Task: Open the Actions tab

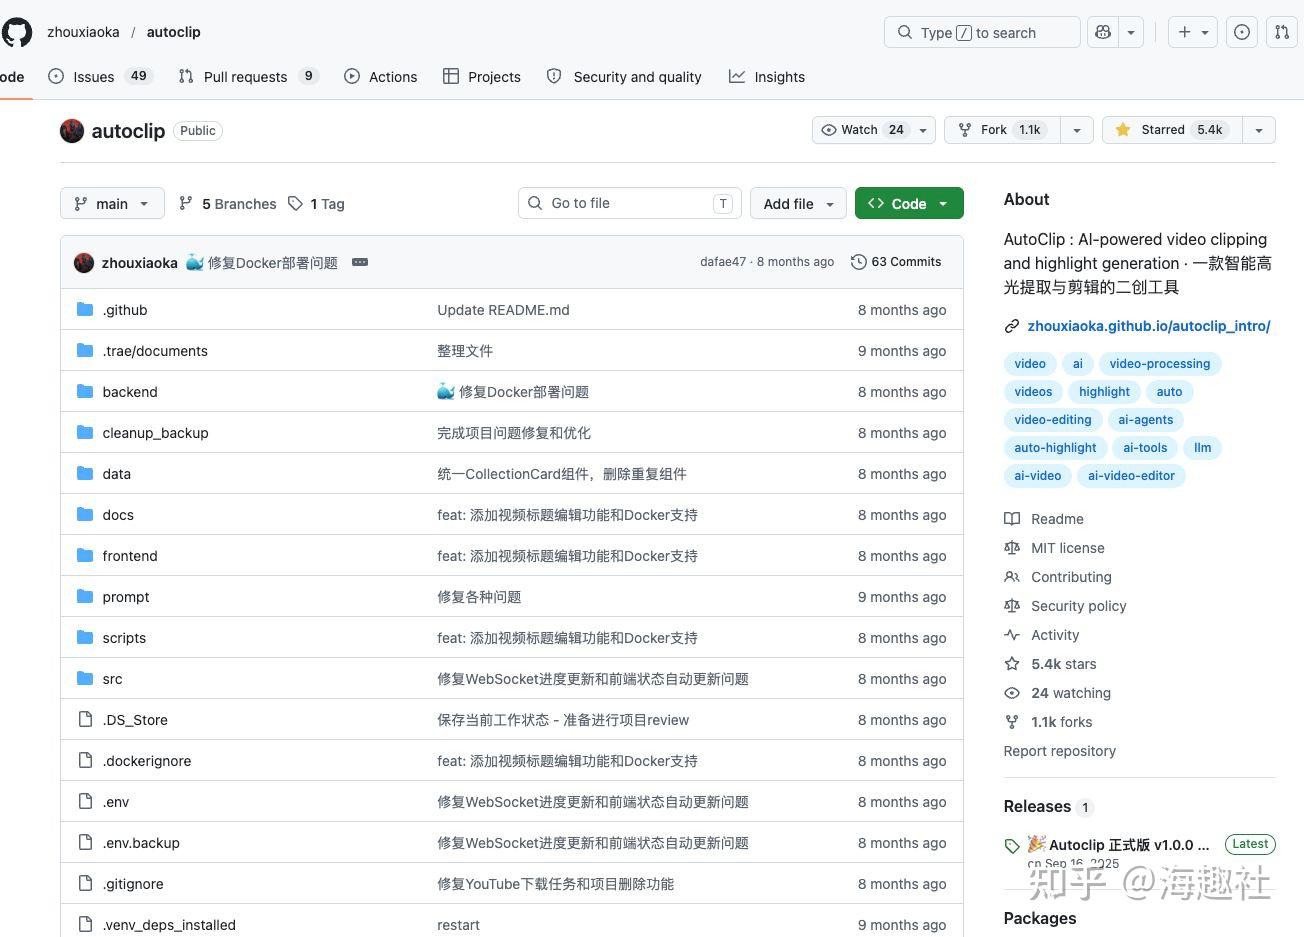Action: click(x=380, y=77)
